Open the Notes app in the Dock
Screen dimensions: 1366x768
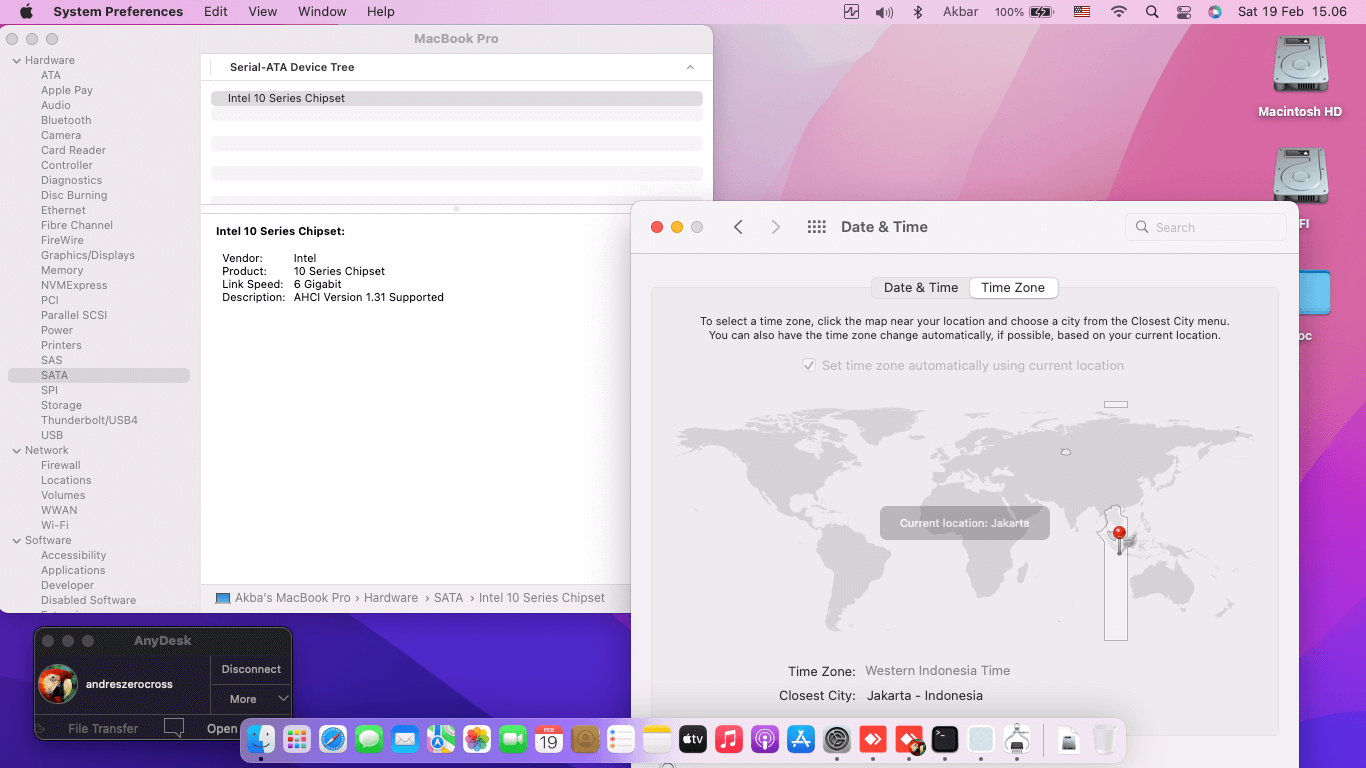tap(657, 739)
